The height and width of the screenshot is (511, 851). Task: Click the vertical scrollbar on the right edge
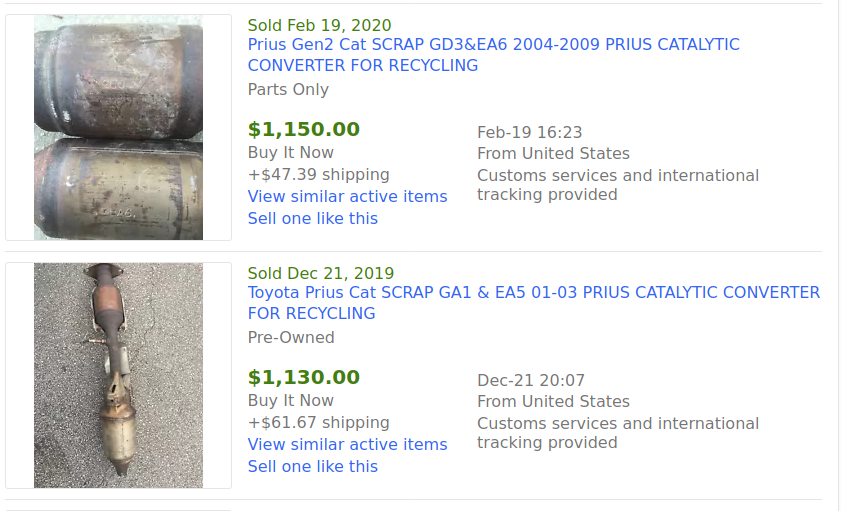(844, 250)
